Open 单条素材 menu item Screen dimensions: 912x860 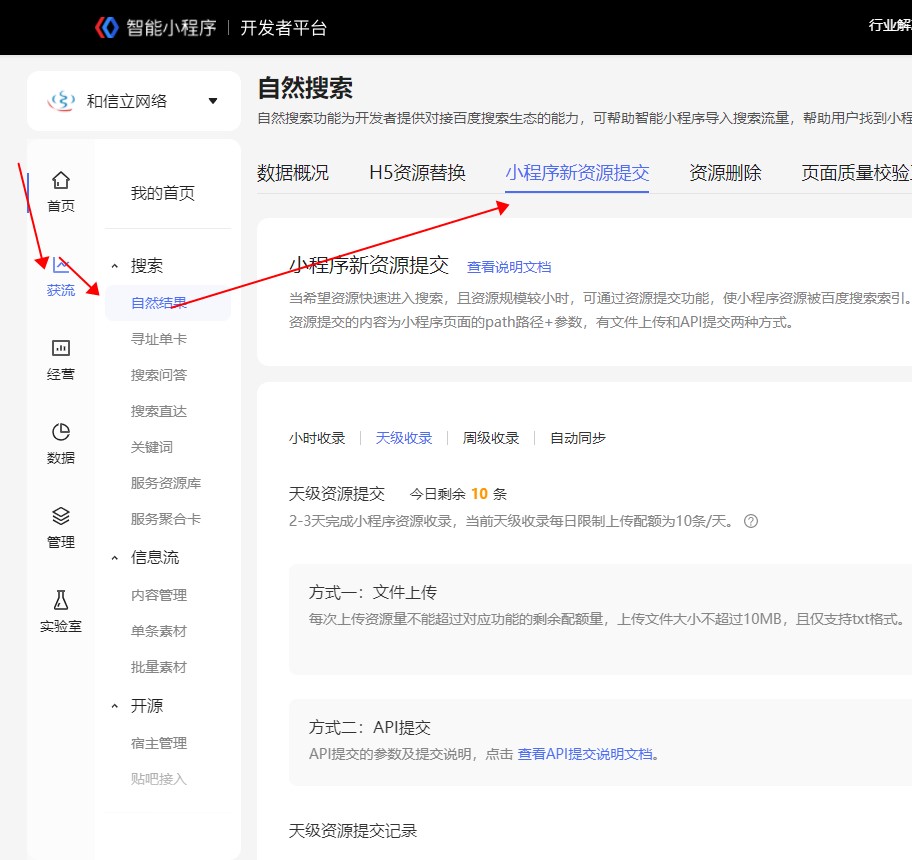[159, 631]
